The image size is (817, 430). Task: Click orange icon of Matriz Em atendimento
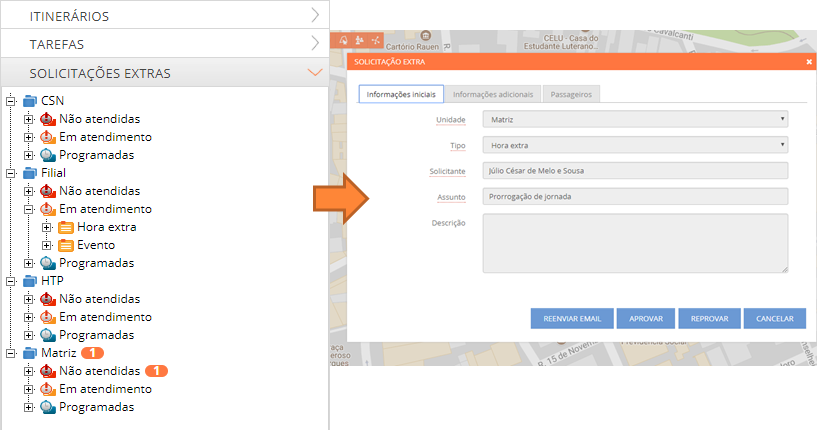pos(48,389)
